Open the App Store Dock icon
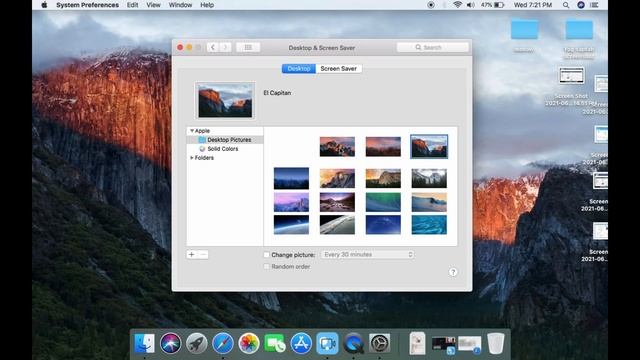640x360 pixels. (x=301, y=343)
